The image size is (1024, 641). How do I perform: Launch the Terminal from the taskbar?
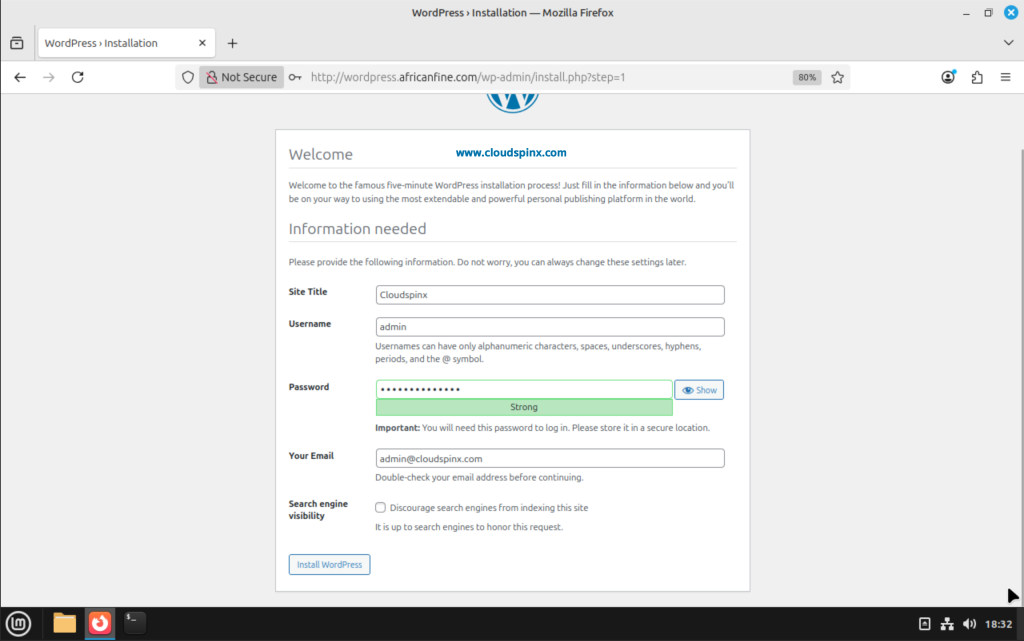[x=135, y=622]
